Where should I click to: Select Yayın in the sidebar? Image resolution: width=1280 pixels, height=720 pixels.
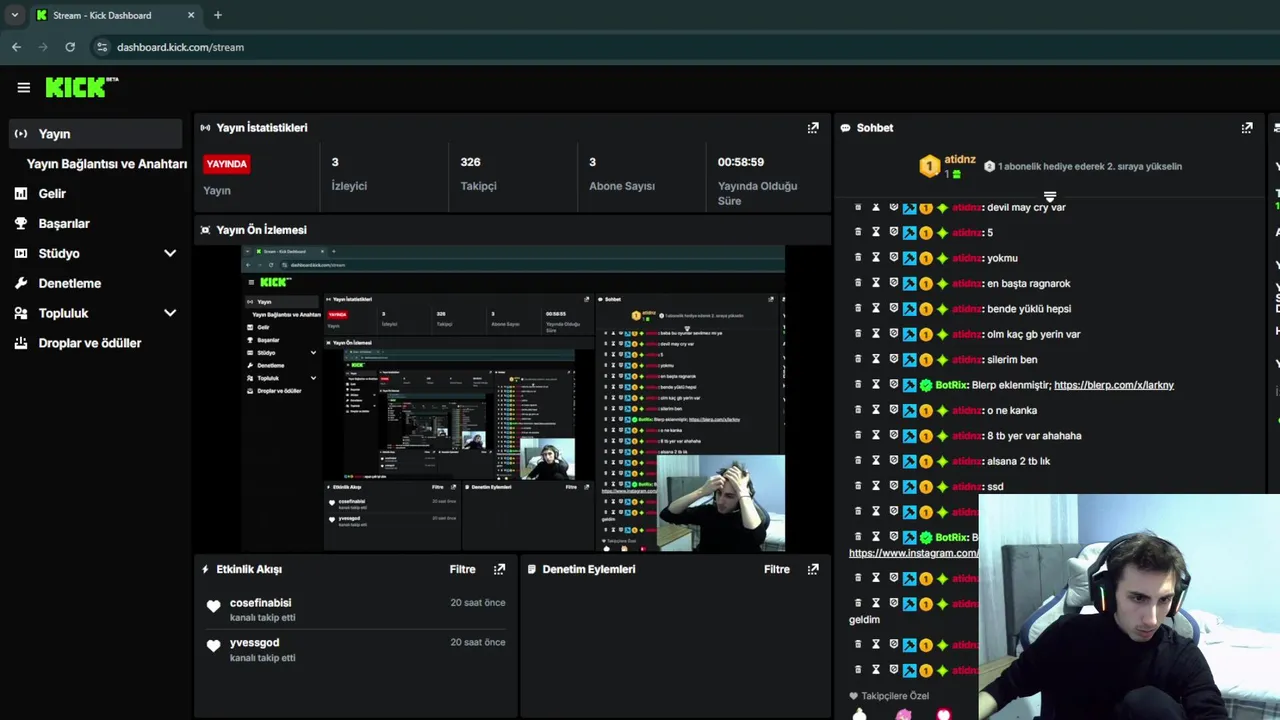pos(95,134)
